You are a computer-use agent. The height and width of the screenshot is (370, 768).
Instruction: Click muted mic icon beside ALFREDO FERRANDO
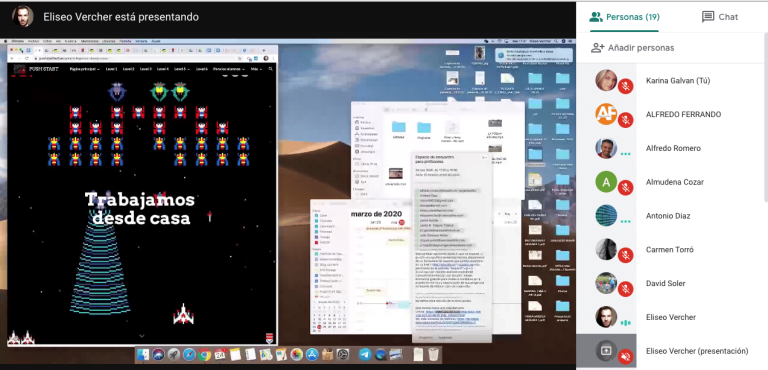point(625,120)
